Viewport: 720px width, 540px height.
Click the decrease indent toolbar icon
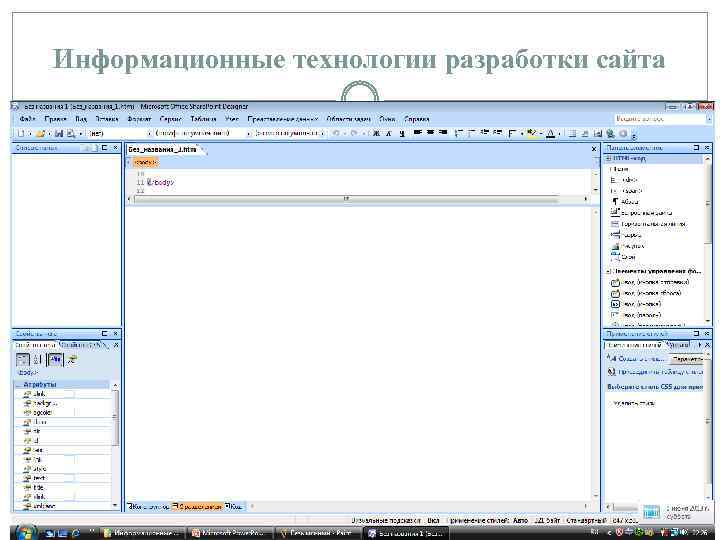(x=484, y=133)
